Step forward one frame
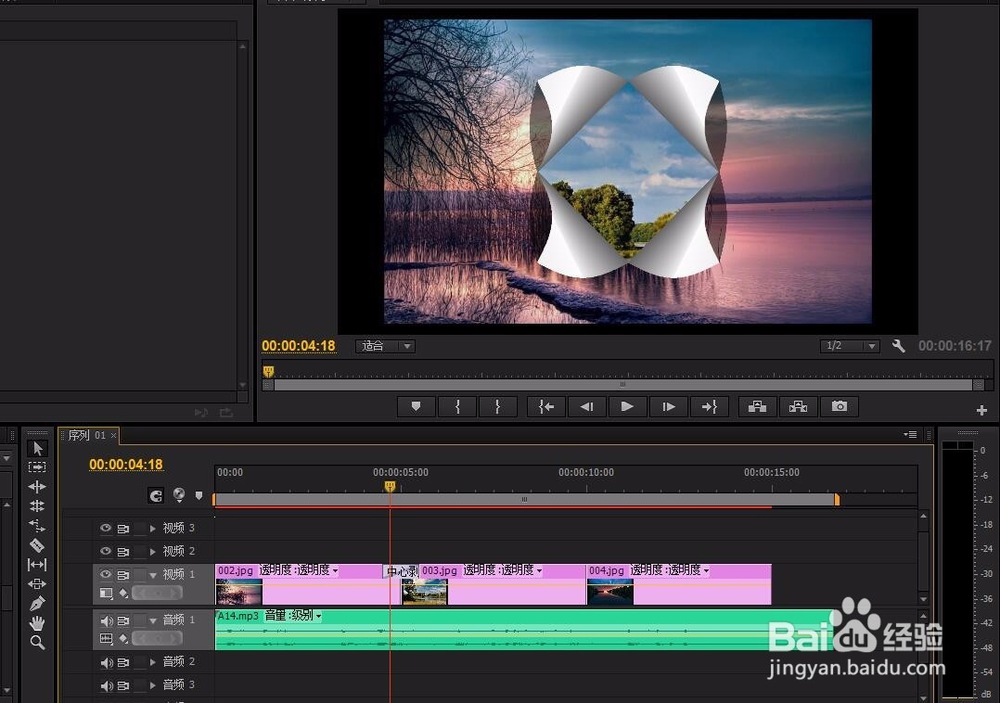 [x=668, y=406]
